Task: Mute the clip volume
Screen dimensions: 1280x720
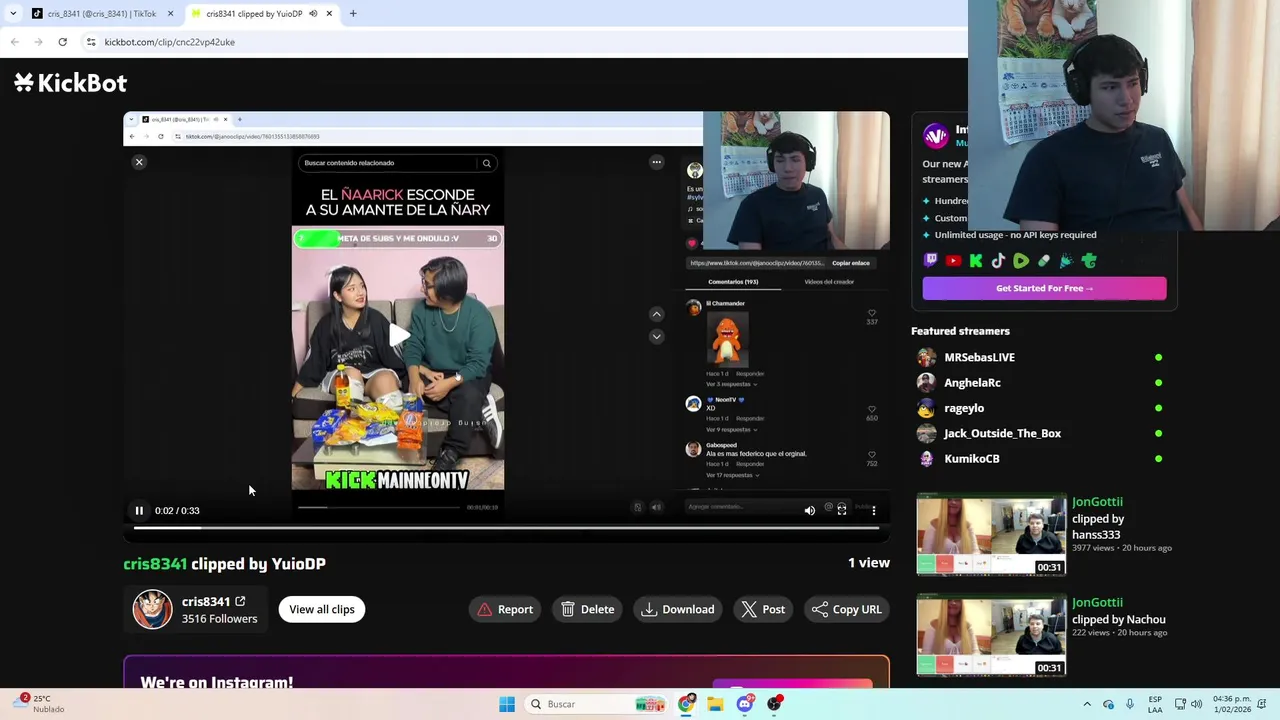Action: 810,511
